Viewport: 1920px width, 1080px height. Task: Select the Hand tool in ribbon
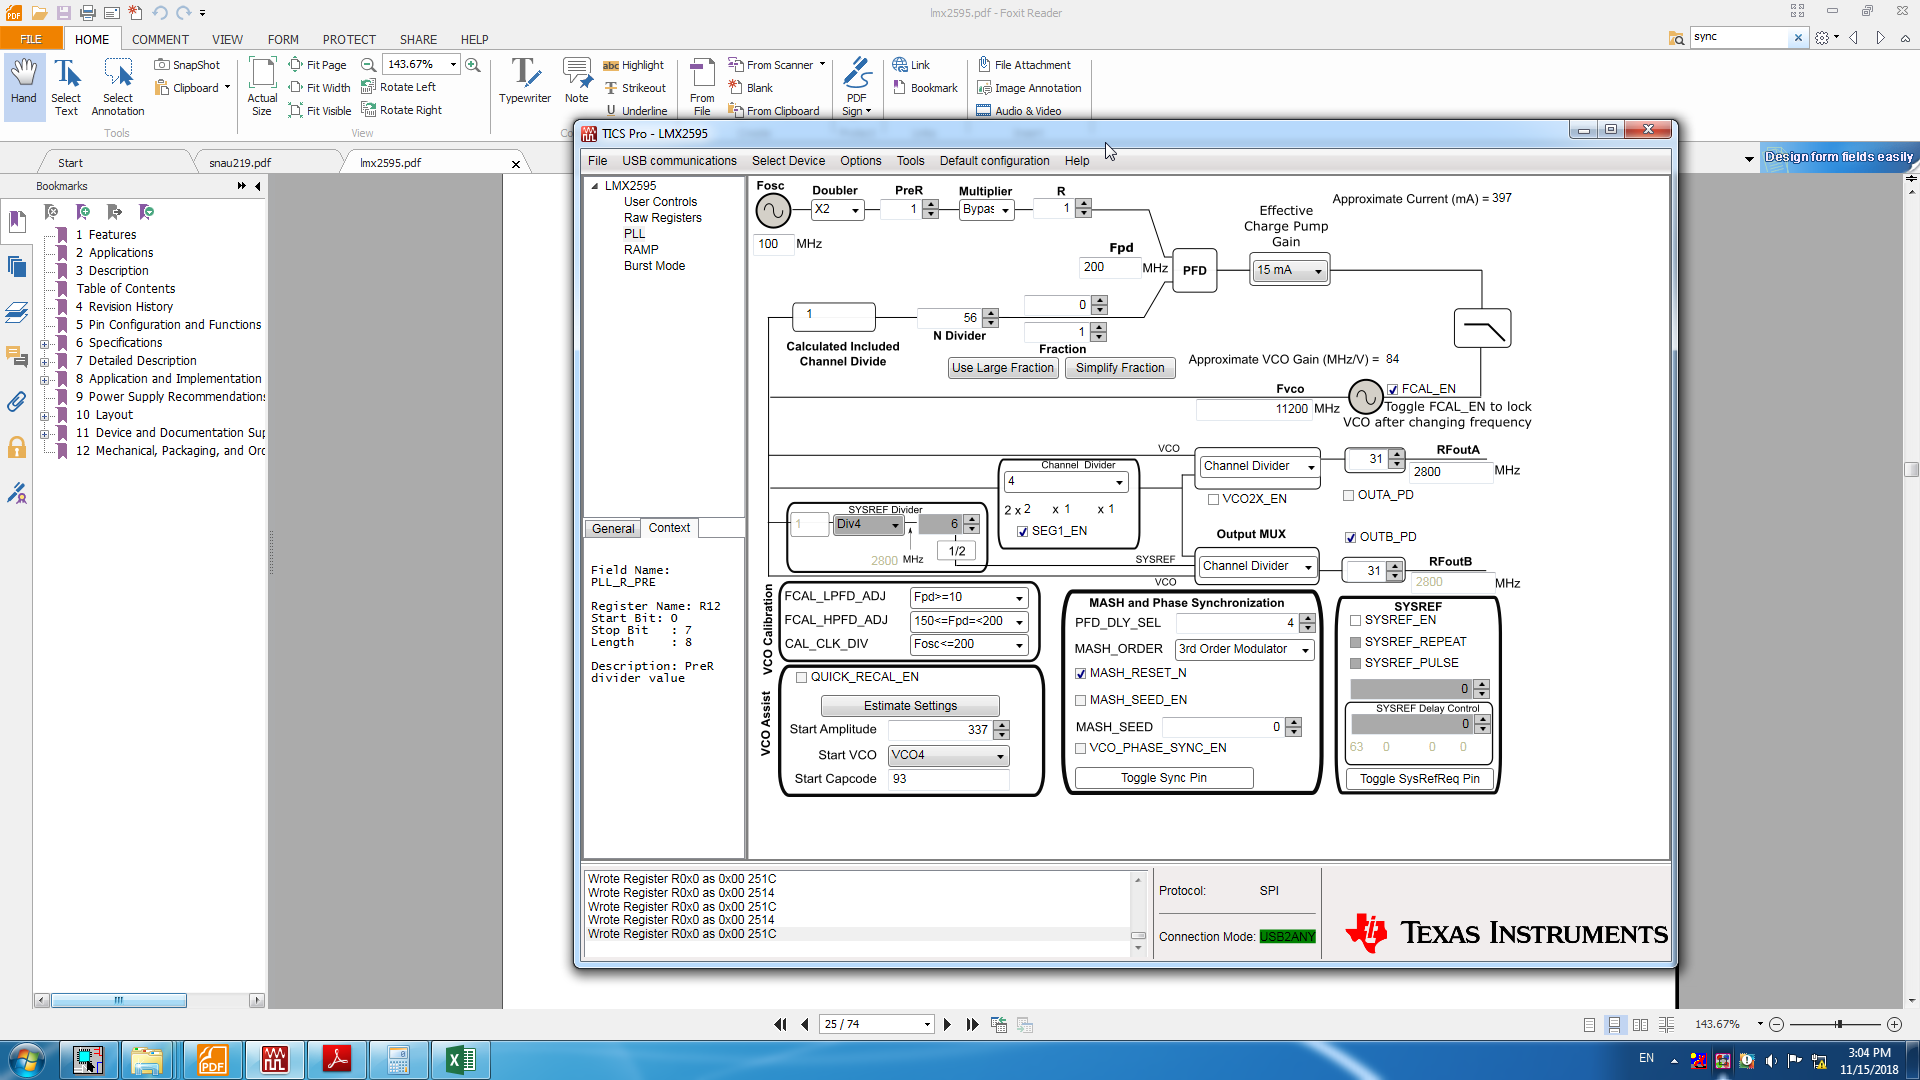point(23,80)
